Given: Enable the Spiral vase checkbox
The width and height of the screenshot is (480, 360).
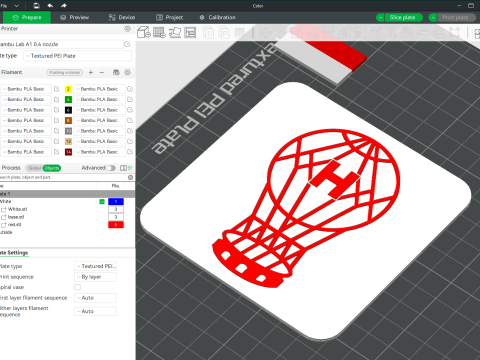Looking at the screenshot, I should tap(77, 287).
